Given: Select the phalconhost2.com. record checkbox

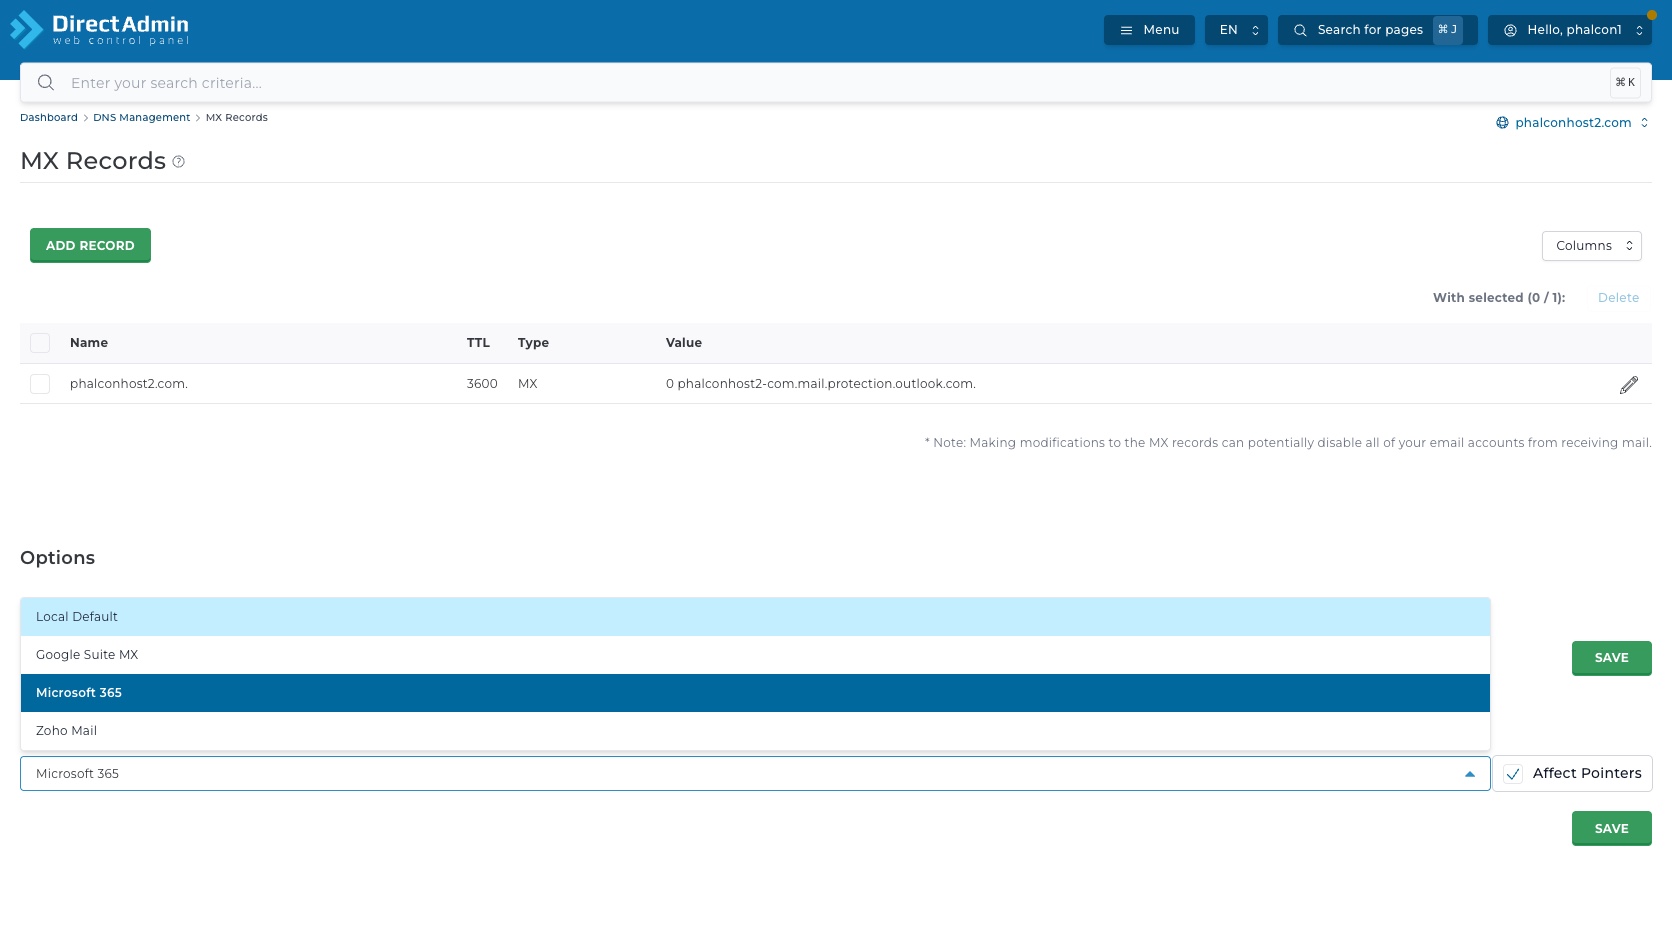Looking at the screenshot, I should (40, 384).
